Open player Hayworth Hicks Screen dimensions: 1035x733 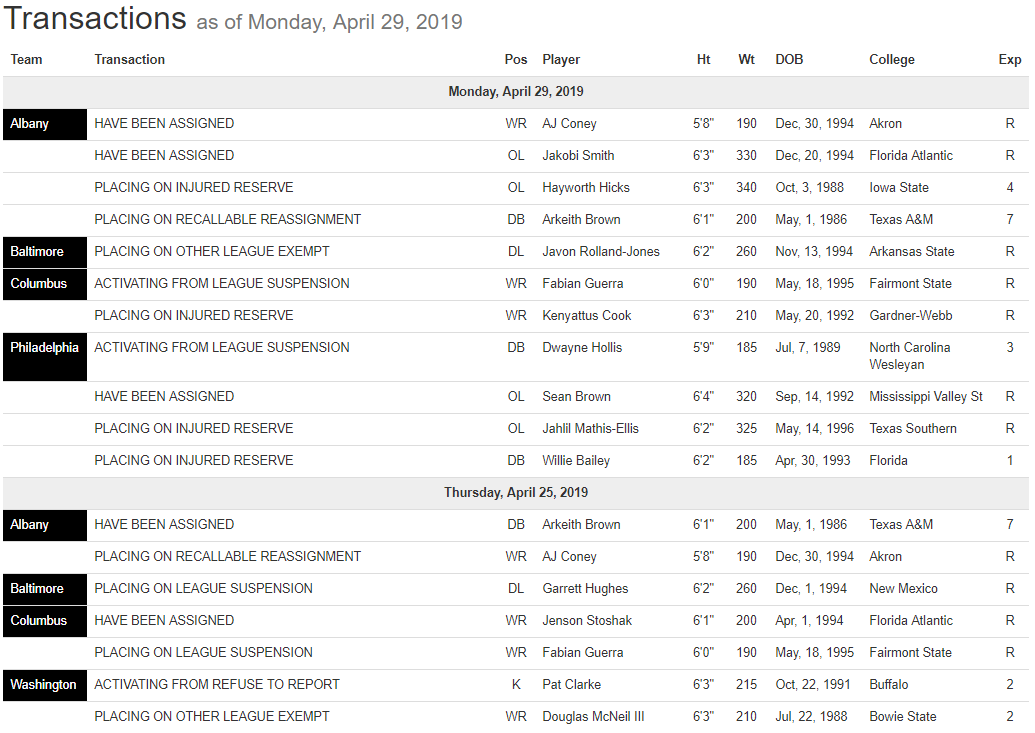[586, 188]
